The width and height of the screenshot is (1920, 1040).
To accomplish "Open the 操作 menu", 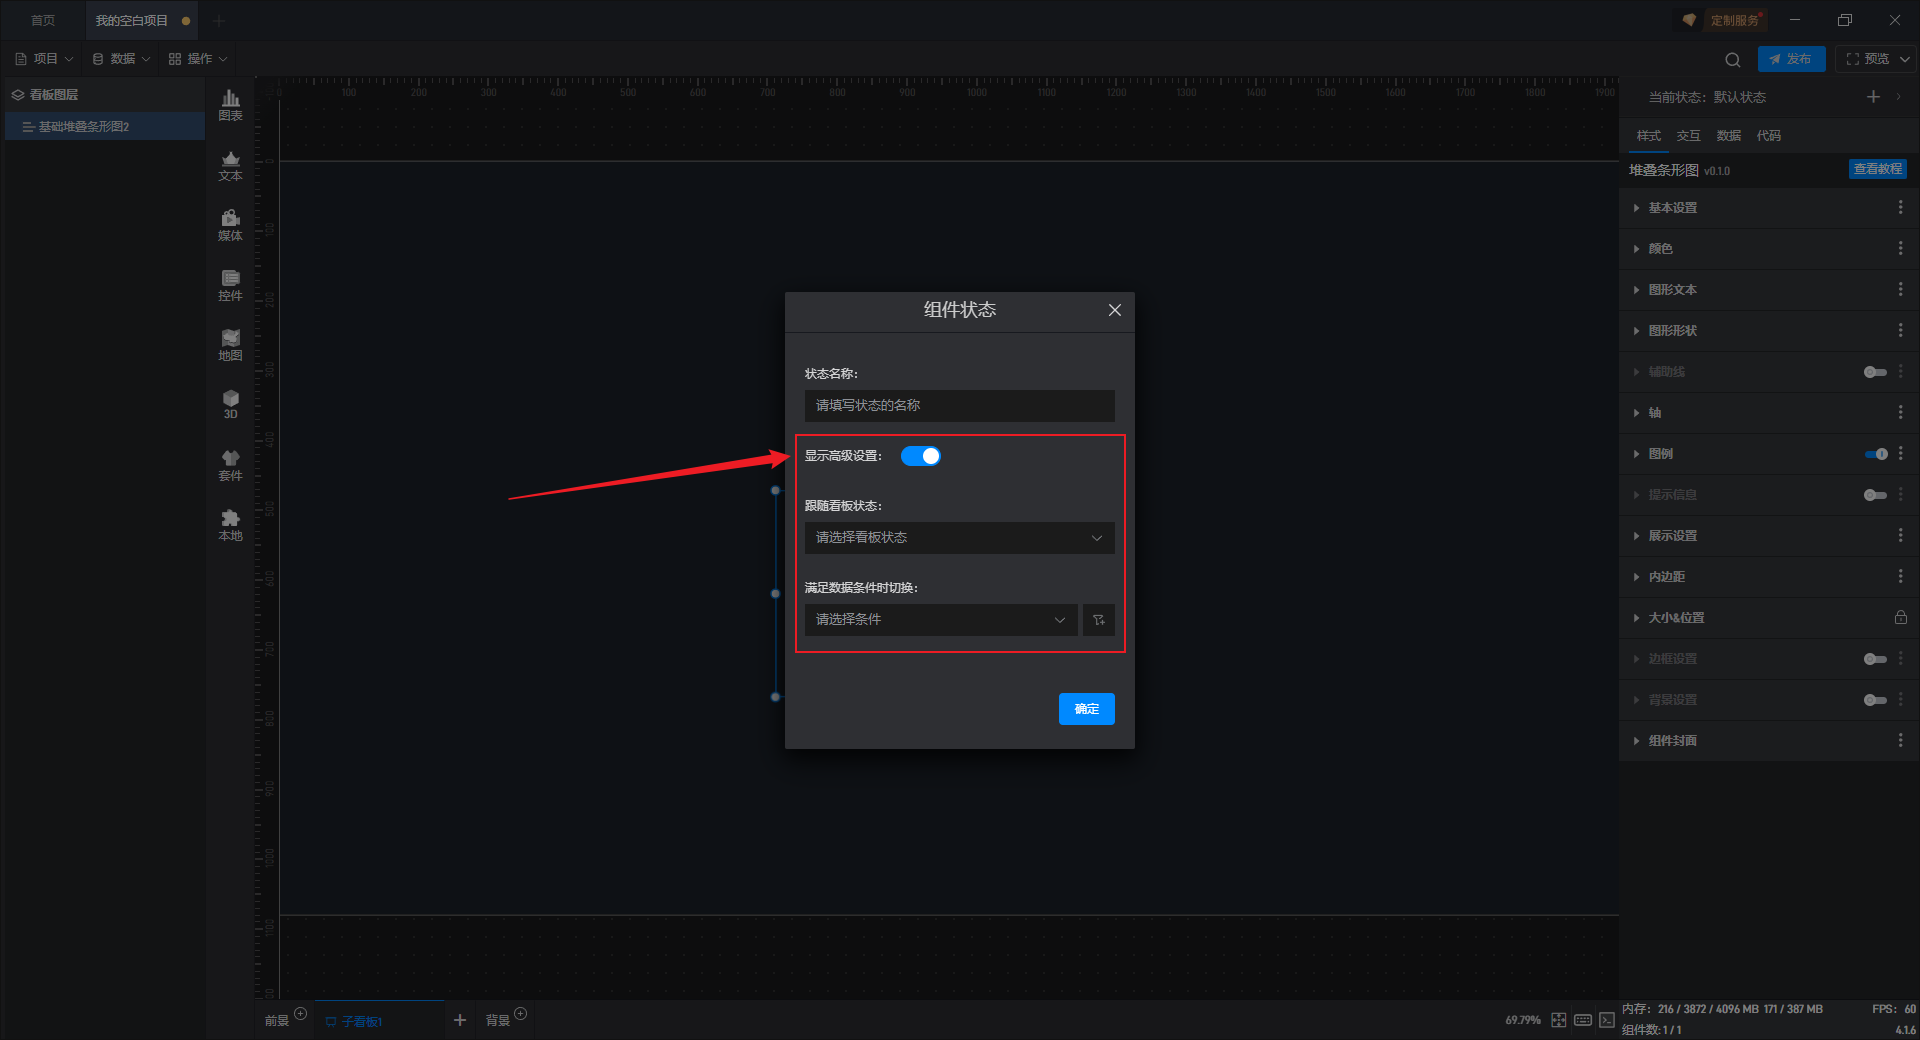I will pyautogui.click(x=198, y=59).
